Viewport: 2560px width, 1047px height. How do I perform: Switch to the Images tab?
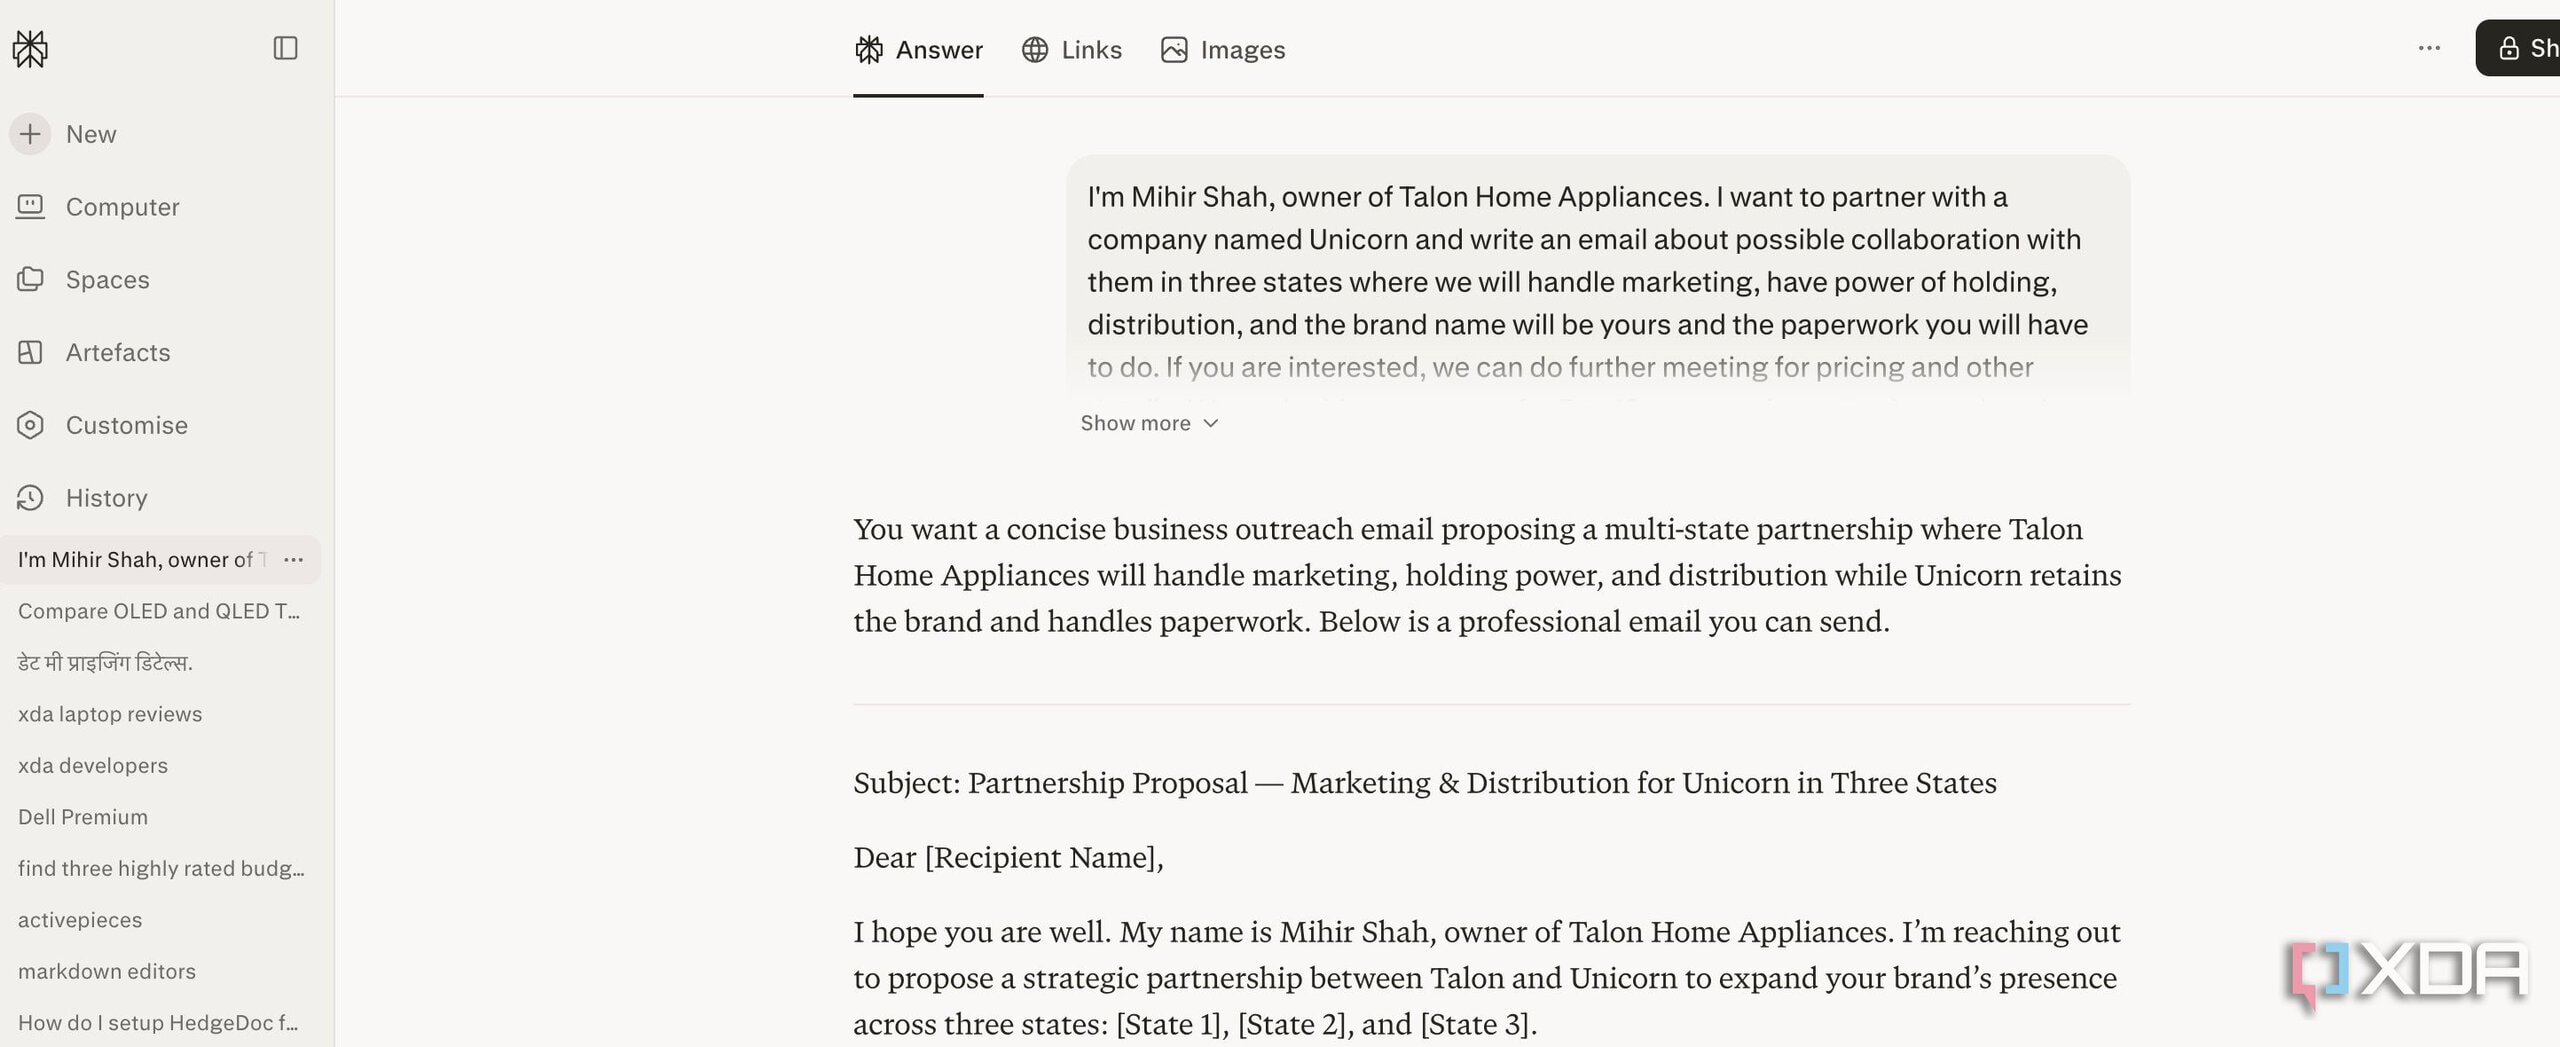click(x=1223, y=50)
